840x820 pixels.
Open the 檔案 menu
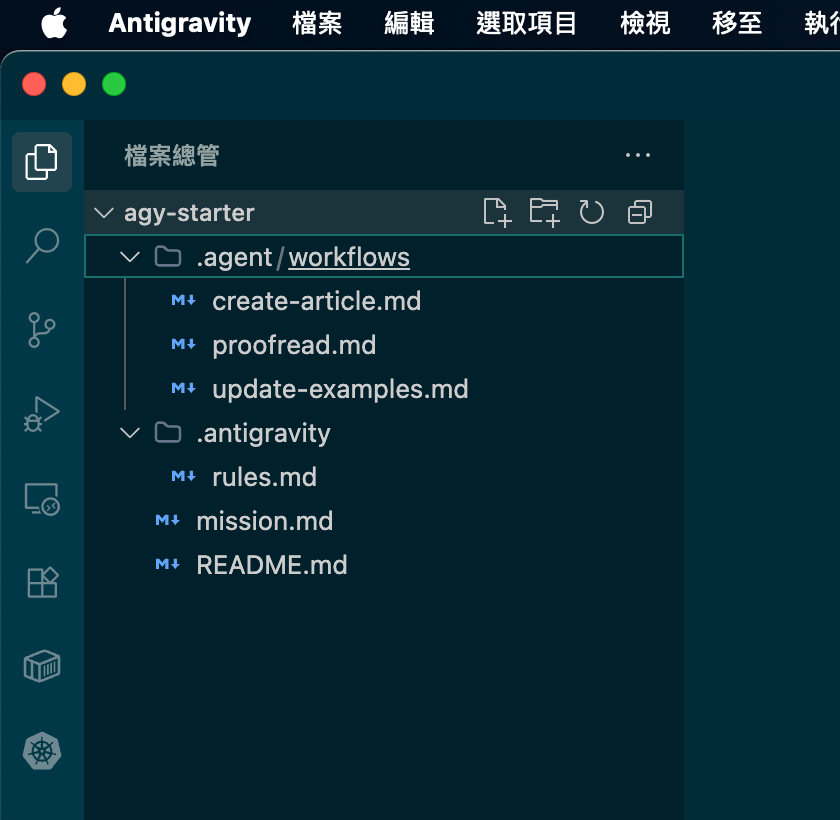coord(317,24)
